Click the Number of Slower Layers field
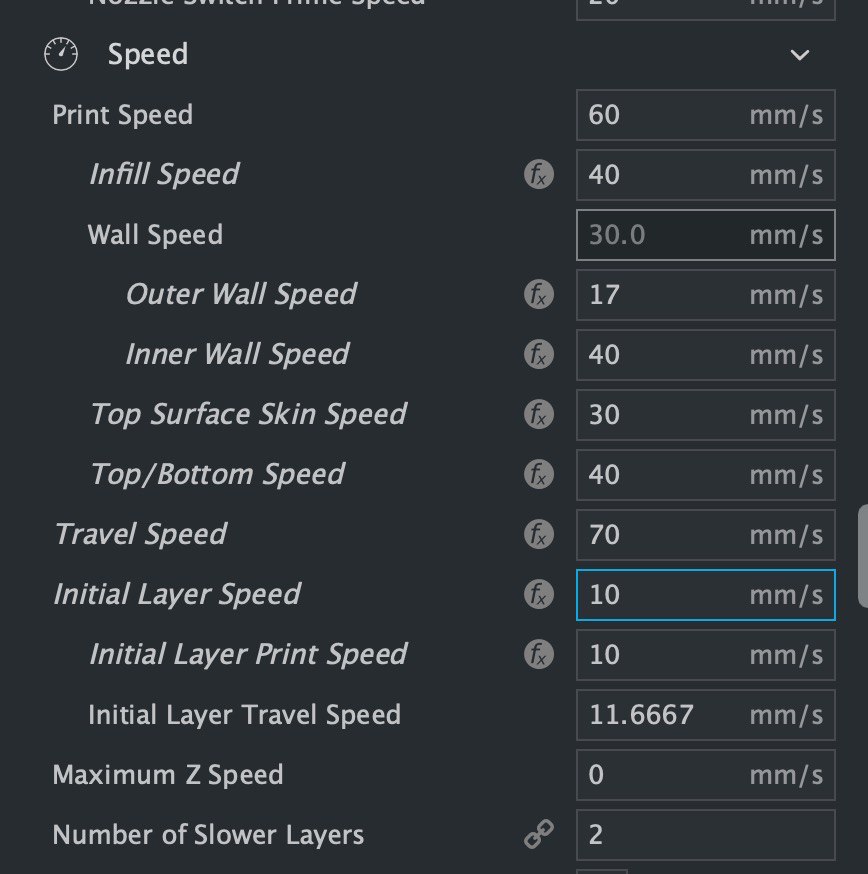This screenshot has height=874, width=868. (705, 834)
